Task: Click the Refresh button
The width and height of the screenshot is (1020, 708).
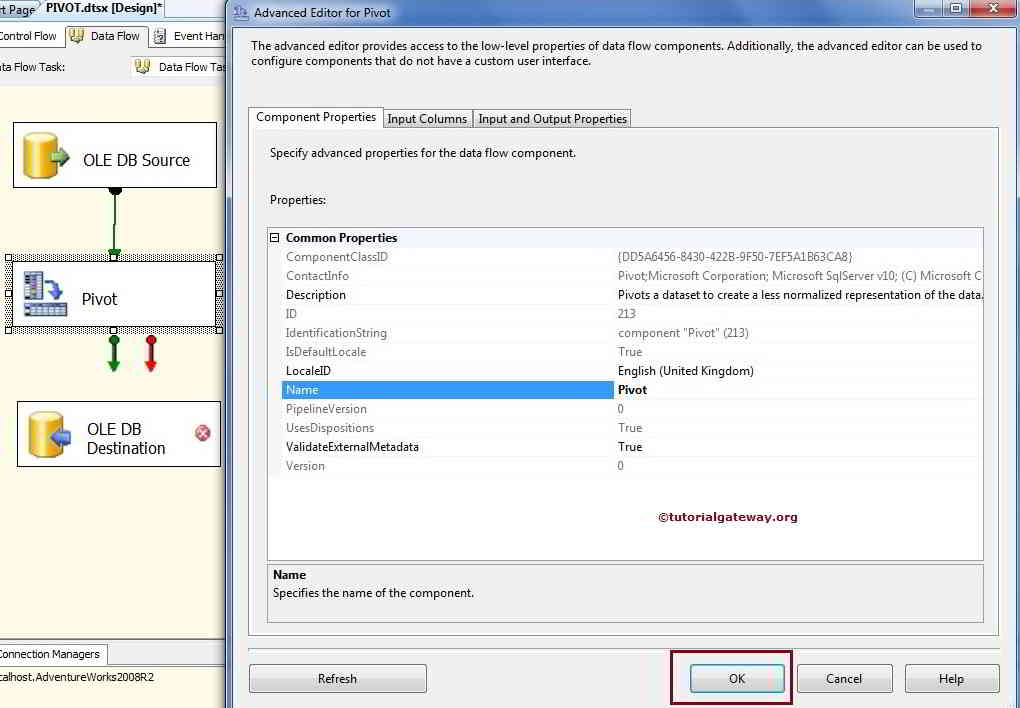Action: point(337,678)
